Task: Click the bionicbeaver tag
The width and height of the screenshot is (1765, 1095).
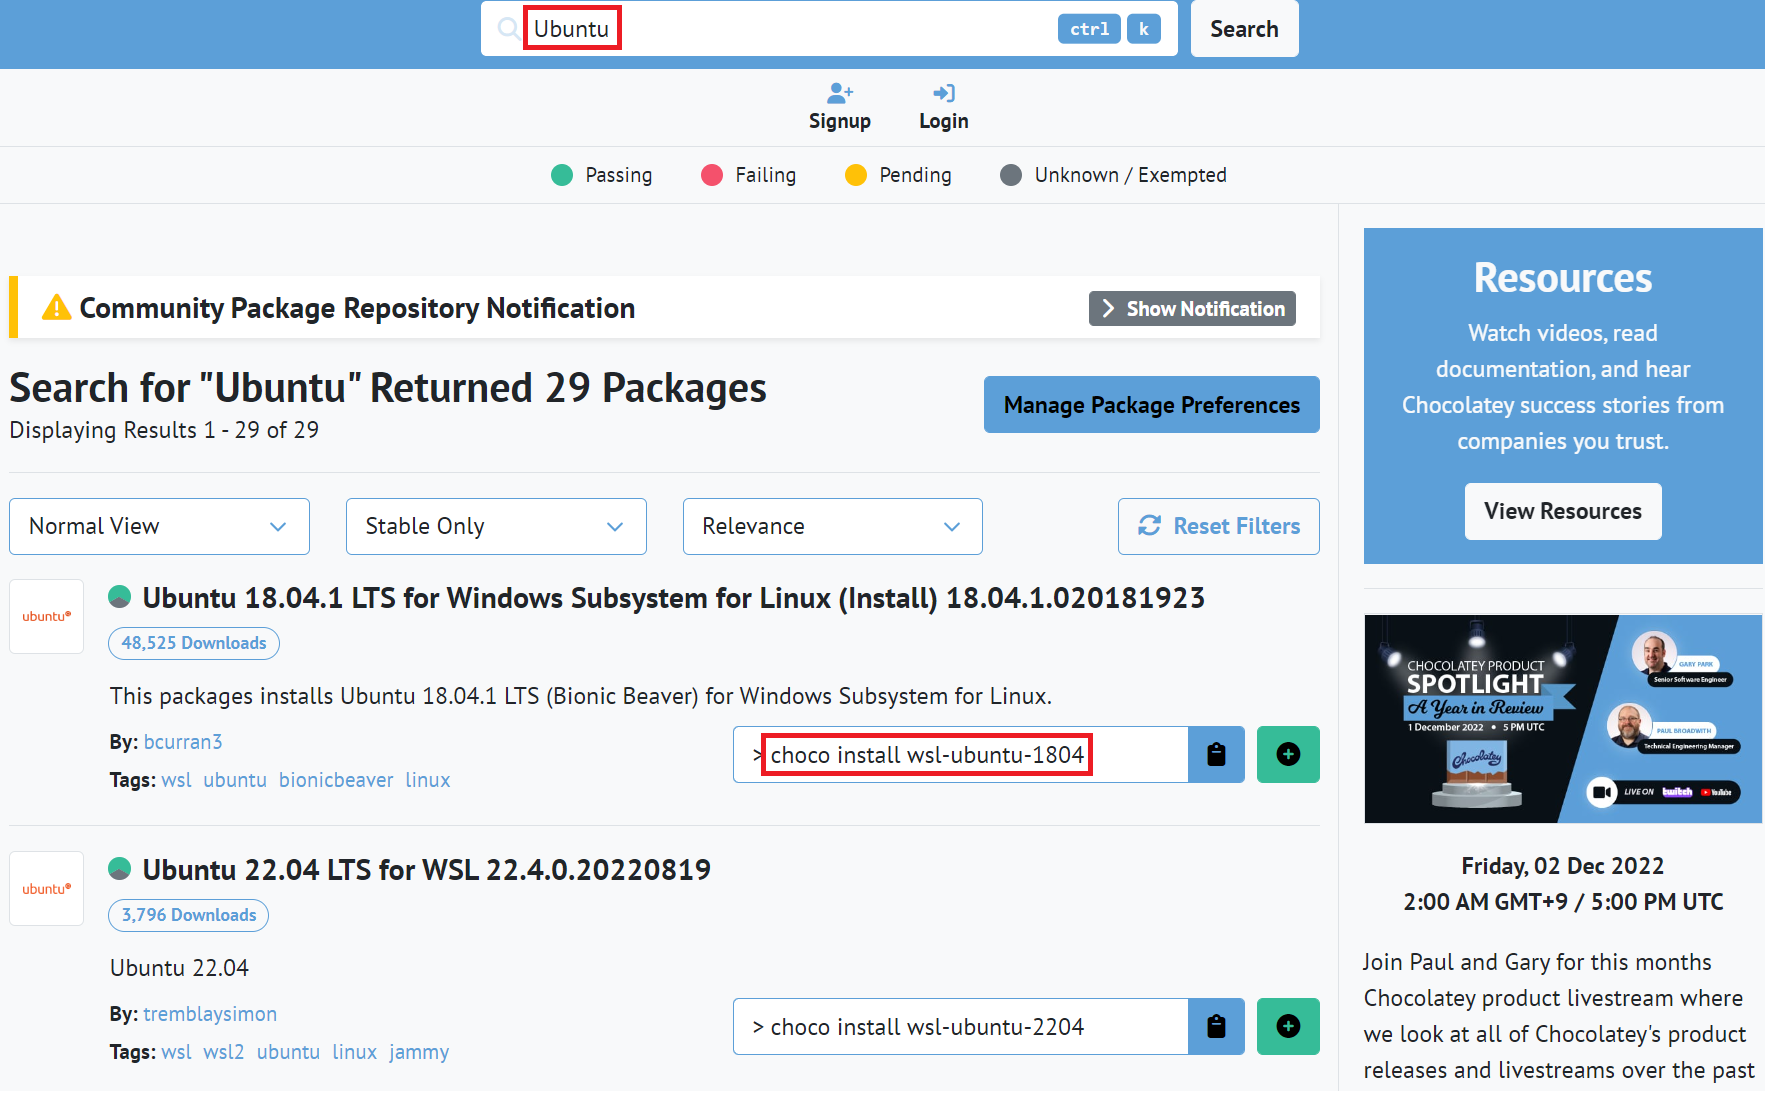Action: click(336, 780)
